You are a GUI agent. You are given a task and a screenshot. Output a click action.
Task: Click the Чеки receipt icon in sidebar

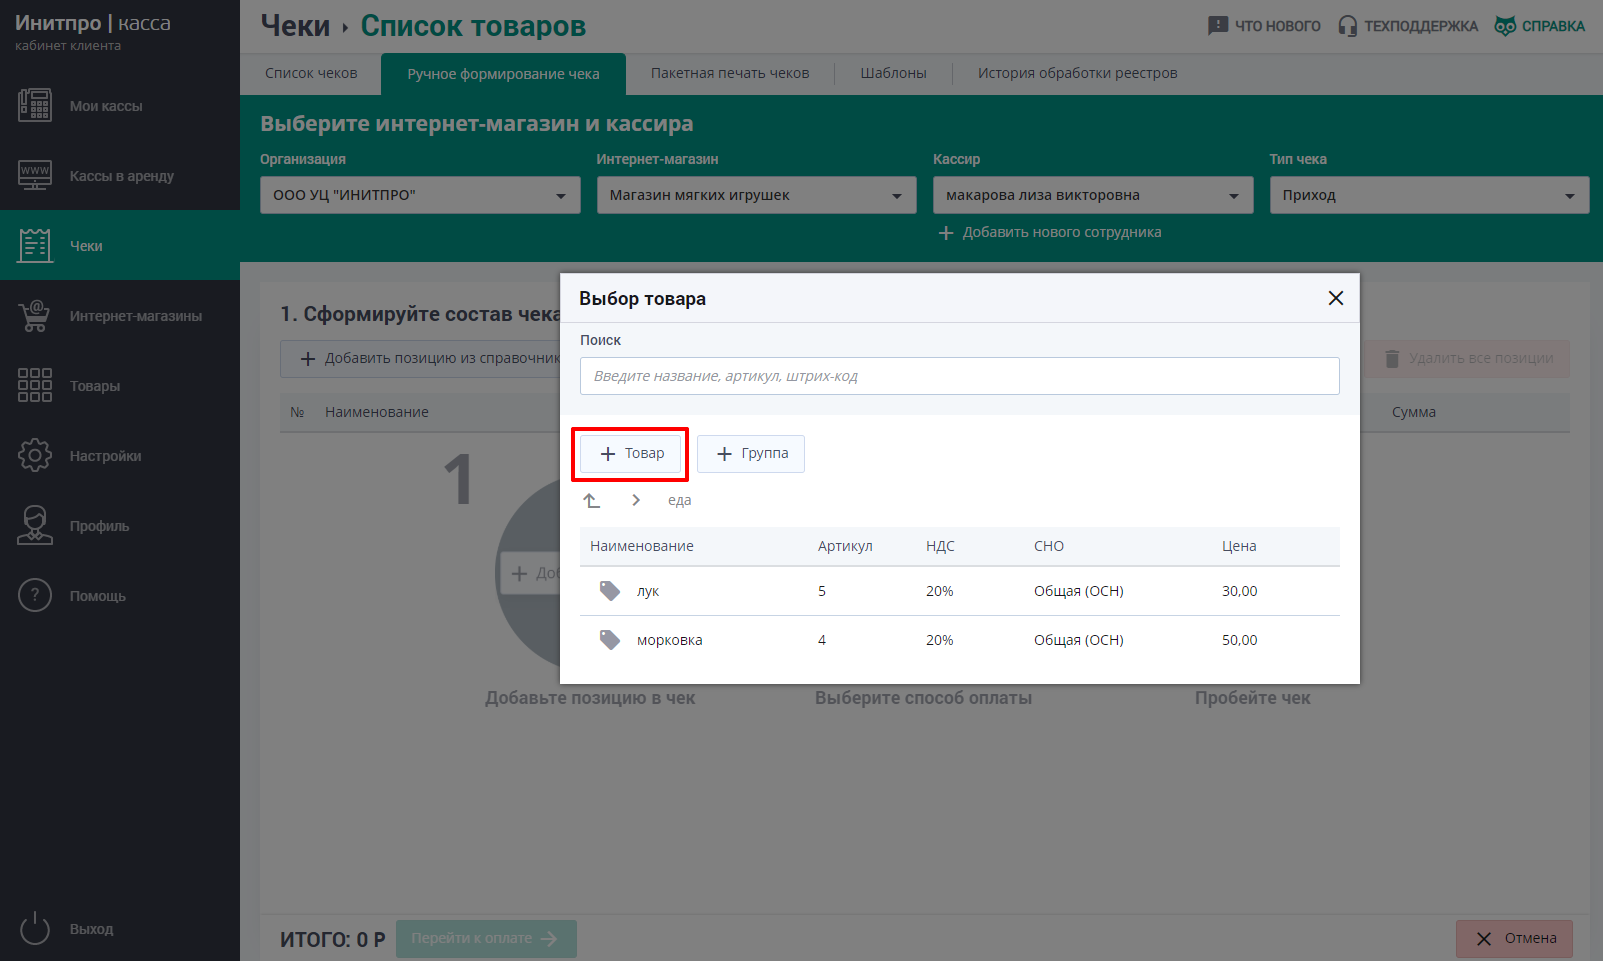[35, 246]
